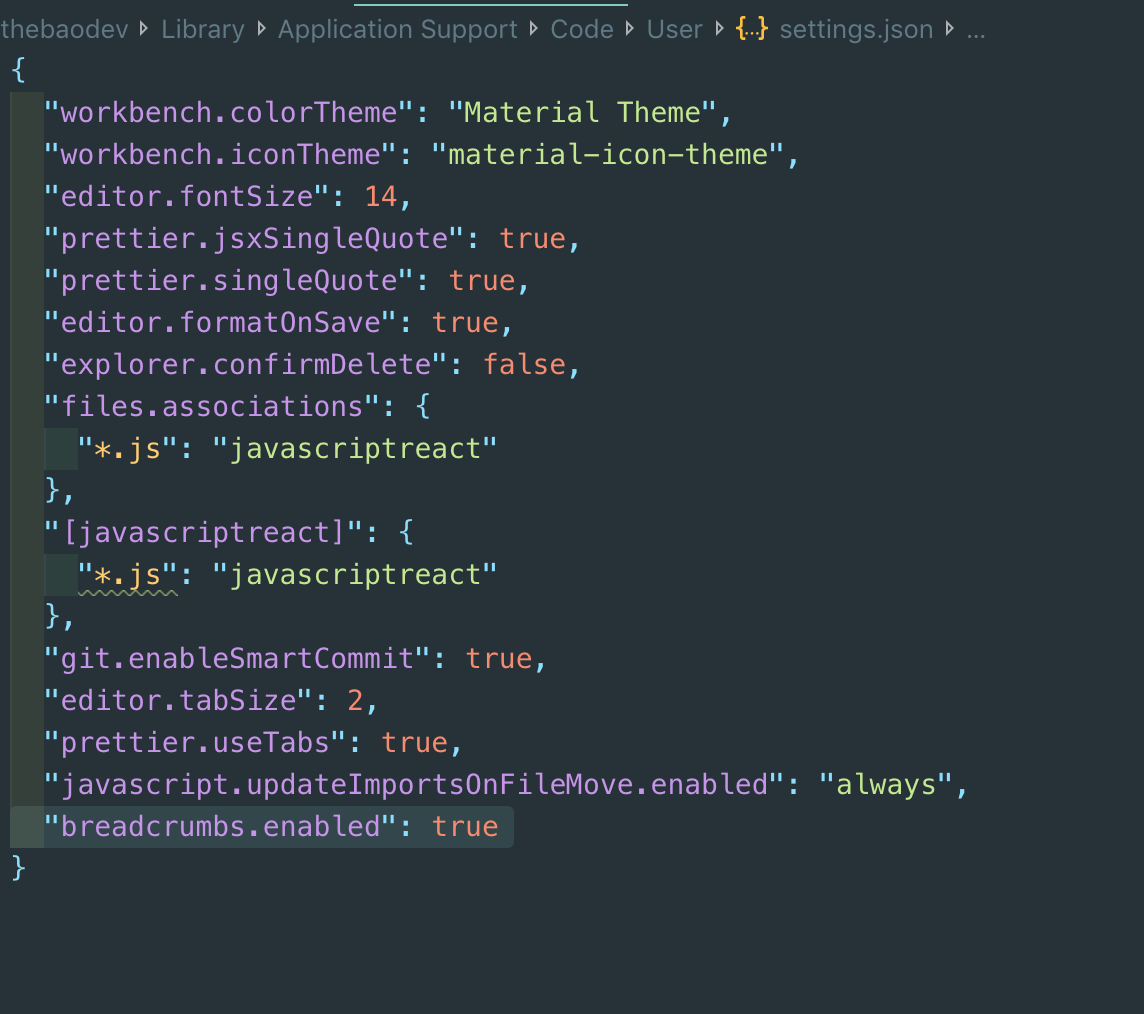Expand the chevron after settings.json
Screen dimensions: 1144x1014
(948, 29)
